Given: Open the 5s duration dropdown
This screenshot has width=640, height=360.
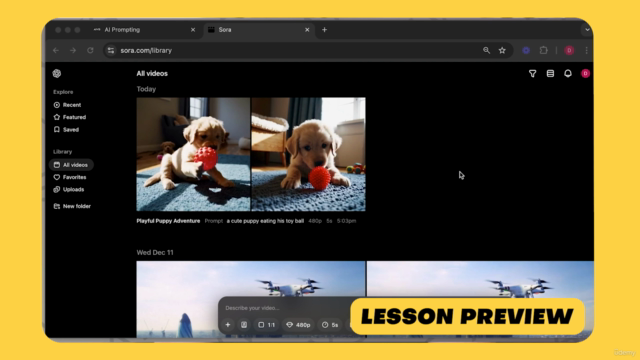Looking at the screenshot, I should click(330, 325).
